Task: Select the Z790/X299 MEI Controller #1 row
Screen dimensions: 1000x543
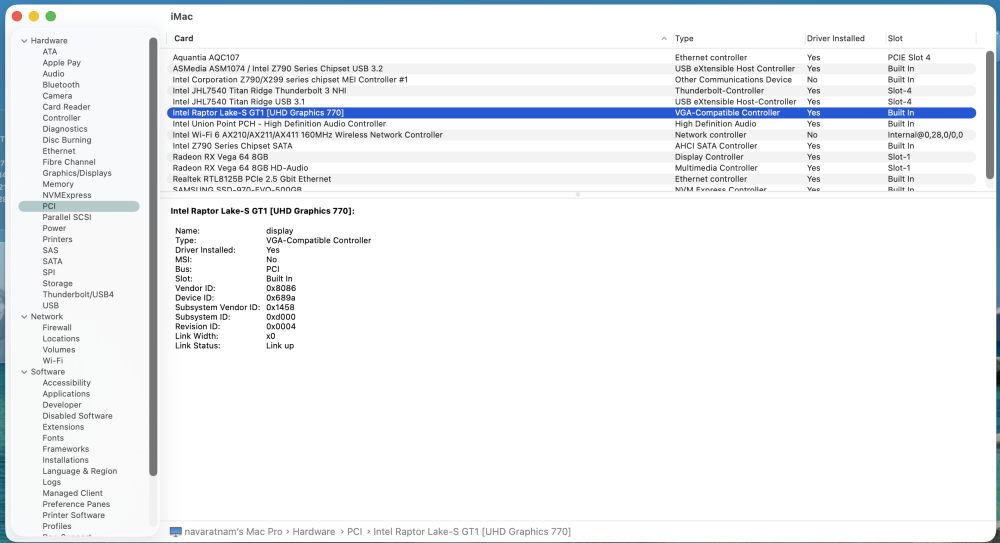Action: [x=571, y=80]
